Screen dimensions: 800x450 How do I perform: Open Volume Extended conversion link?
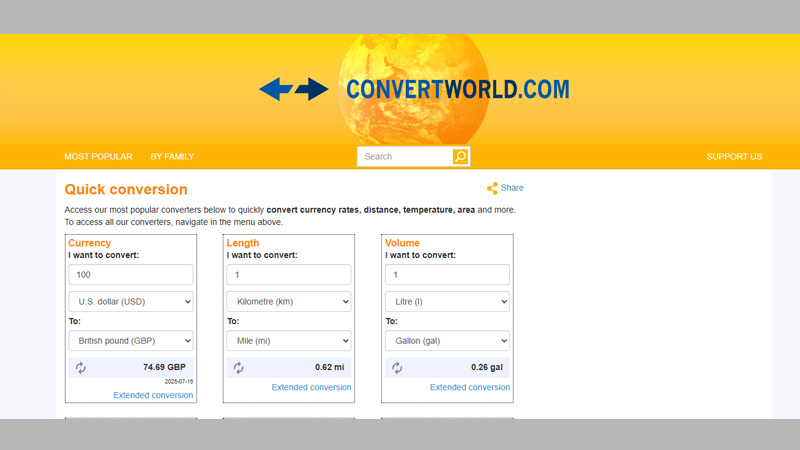(x=470, y=387)
